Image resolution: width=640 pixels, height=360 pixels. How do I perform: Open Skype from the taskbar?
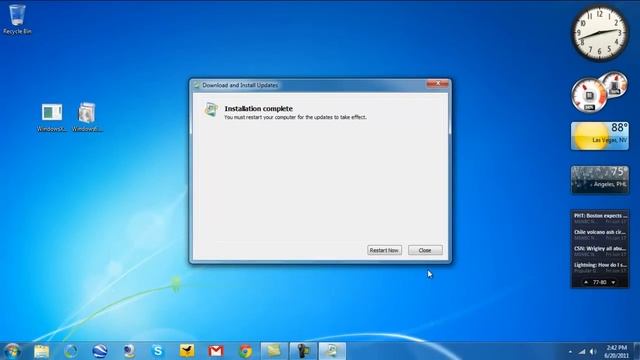tap(158, 351)
